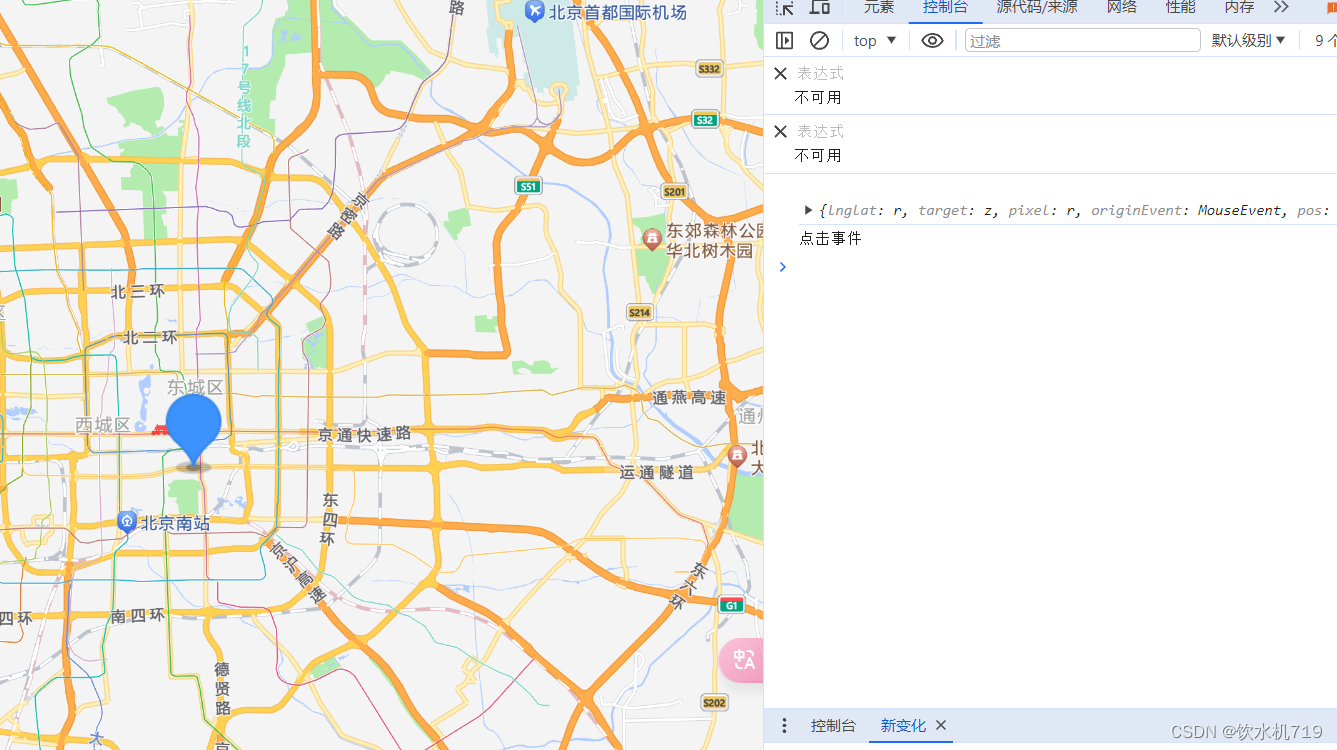The image size is (1337, 750).
Task: Click the 点击事件 console message
Action: [x=830, y=238]
